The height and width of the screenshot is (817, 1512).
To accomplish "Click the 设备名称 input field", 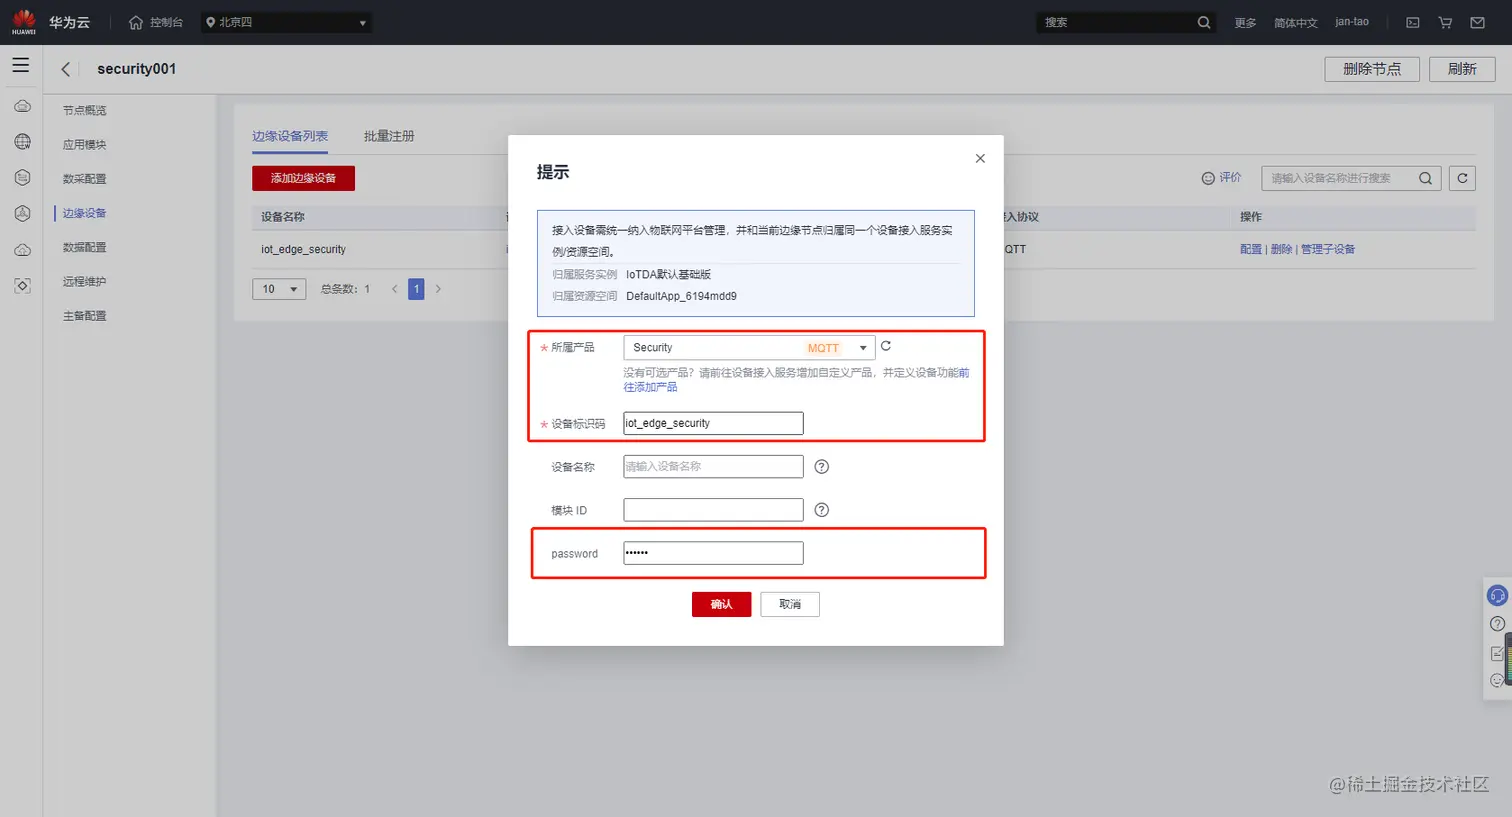I will [x=713, y=466].
